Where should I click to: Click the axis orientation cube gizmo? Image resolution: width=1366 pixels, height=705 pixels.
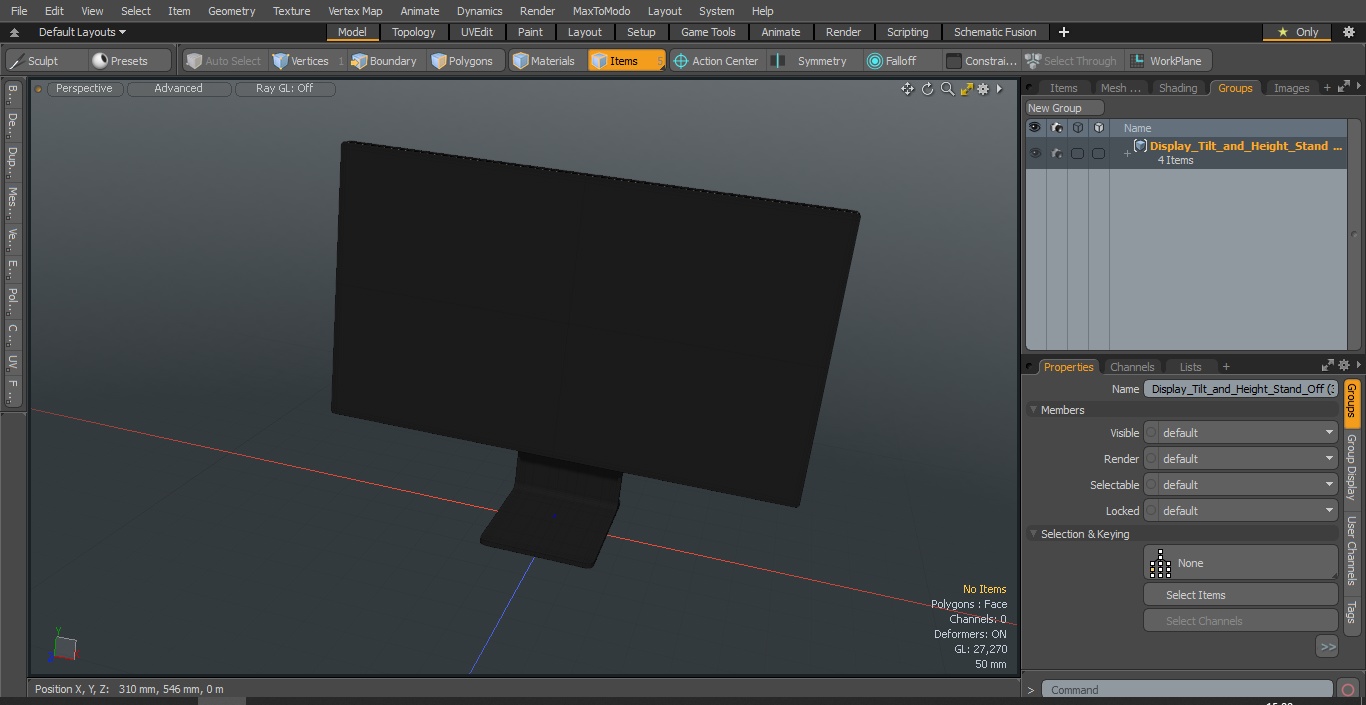coord(65,647)
